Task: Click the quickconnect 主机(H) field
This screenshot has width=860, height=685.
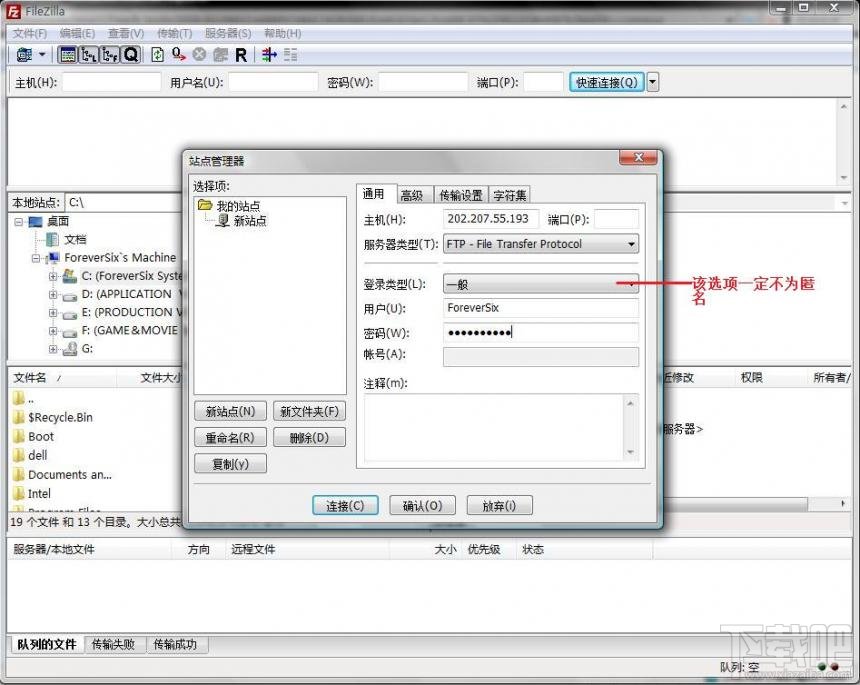Action: coord(111,82)
